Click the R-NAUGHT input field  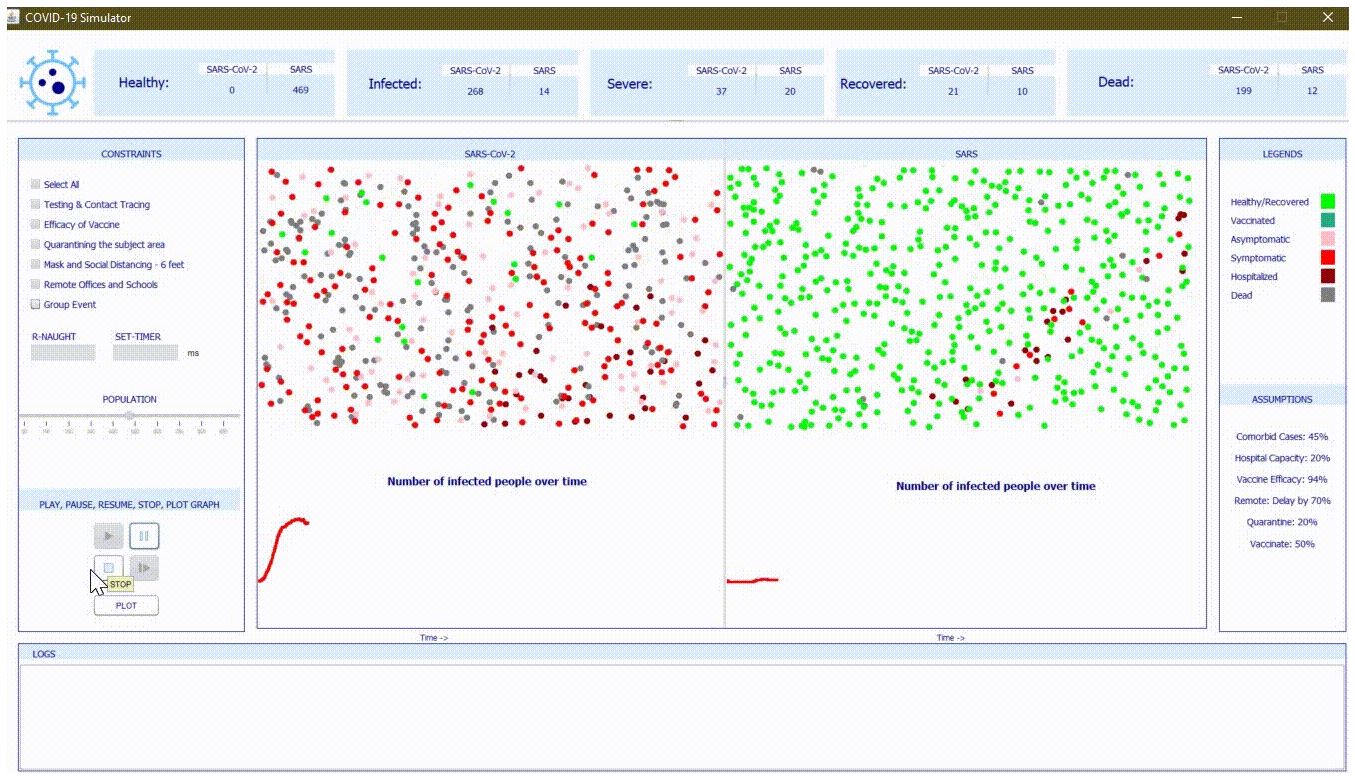tap(63, 353)
